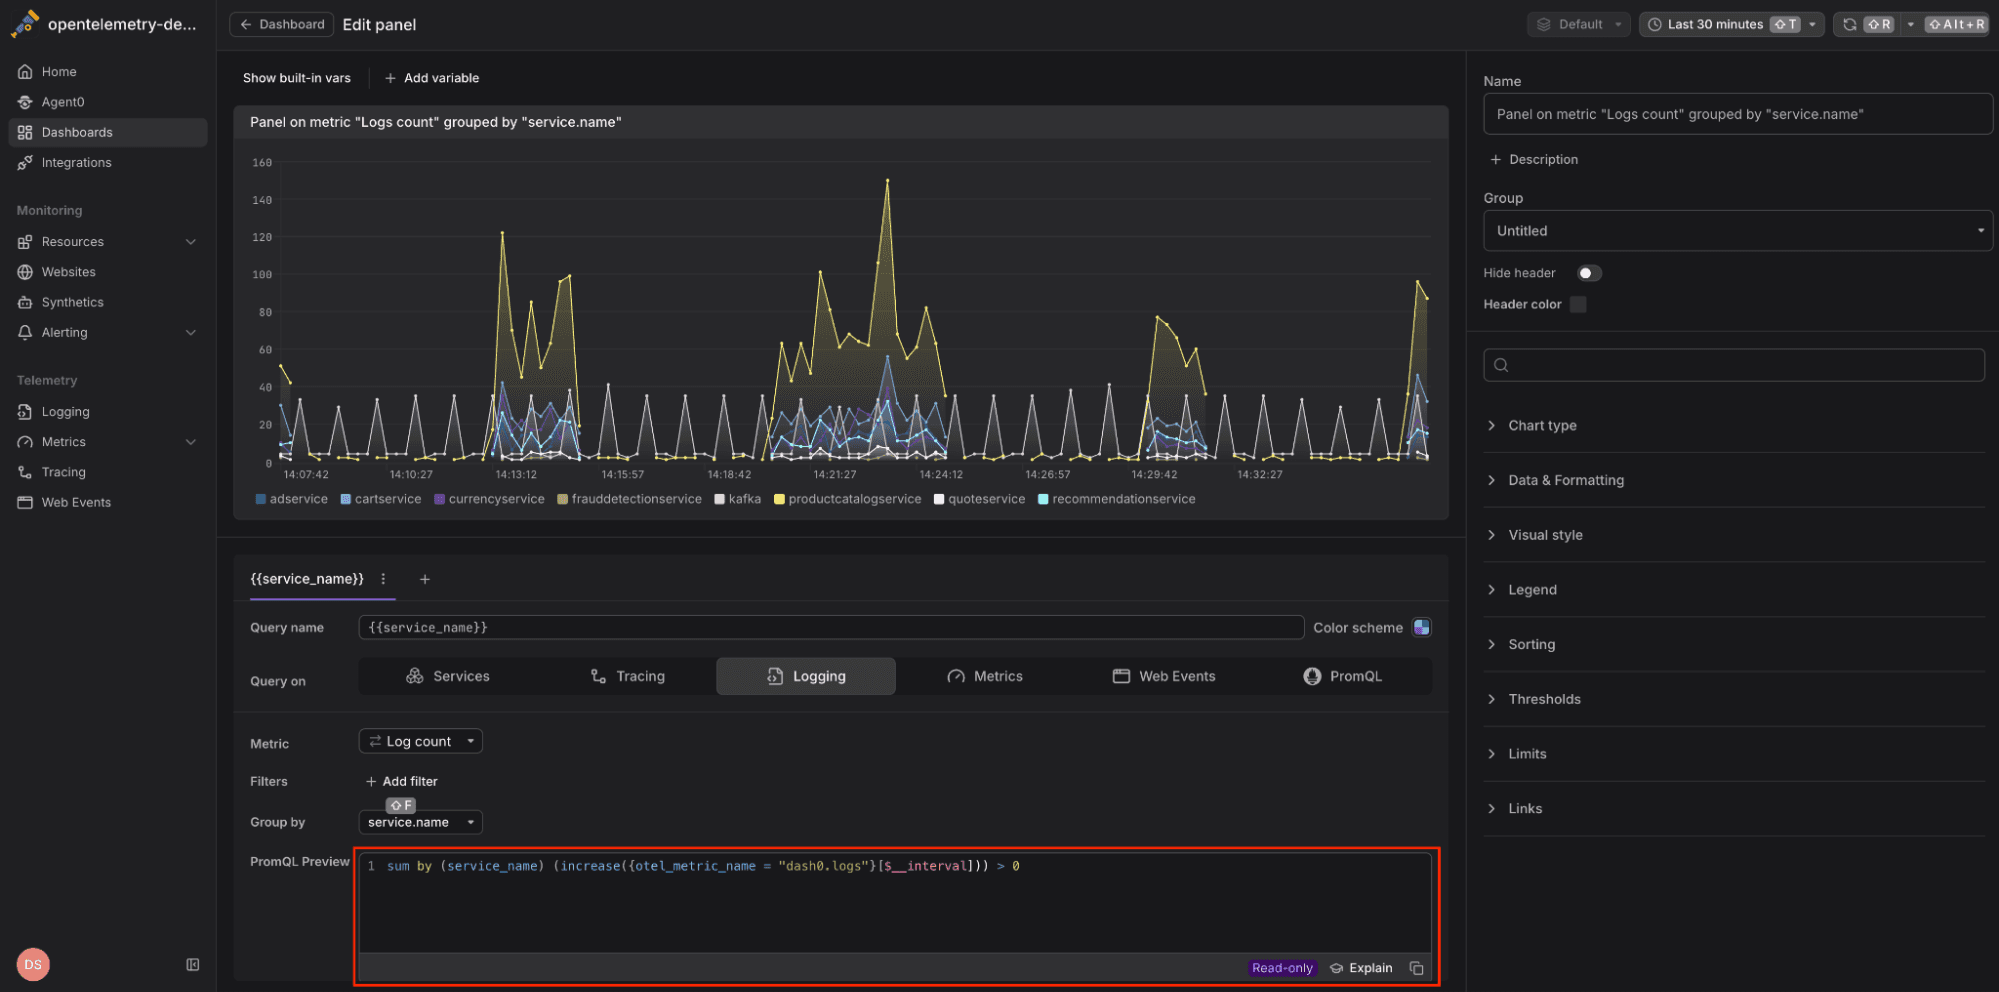
Task: Click Add variable
Action: pyautogui.click(x=432, y=78)
